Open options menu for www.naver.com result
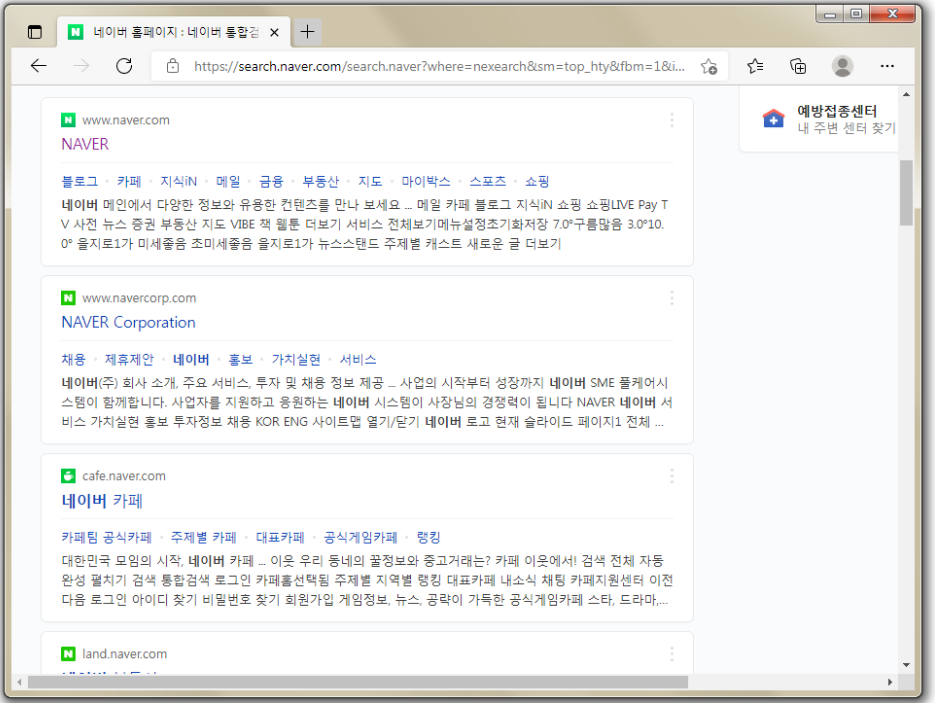The width and height of the screenshot is (935, 703). tap(672, 120)
